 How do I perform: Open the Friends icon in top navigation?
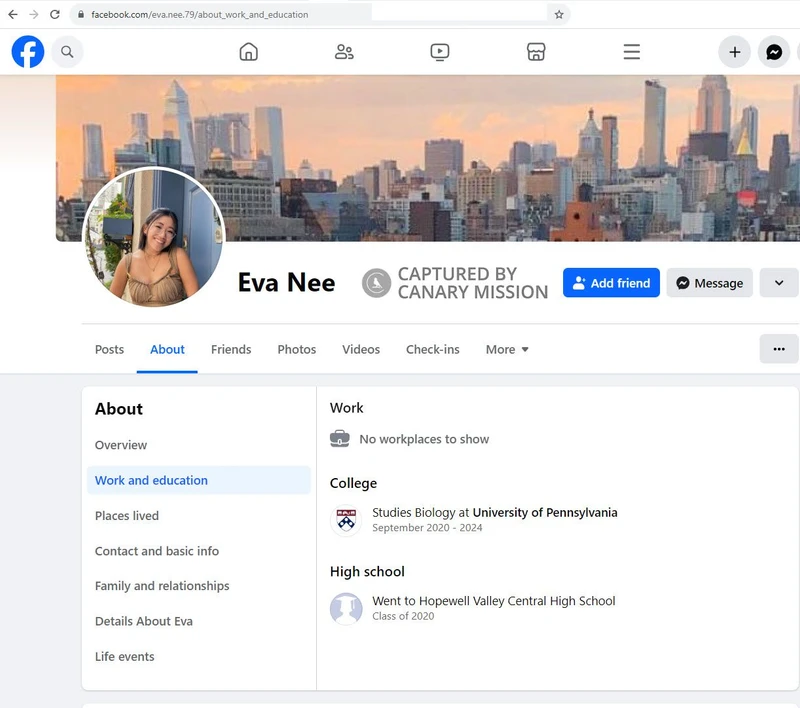click(344, 52)
